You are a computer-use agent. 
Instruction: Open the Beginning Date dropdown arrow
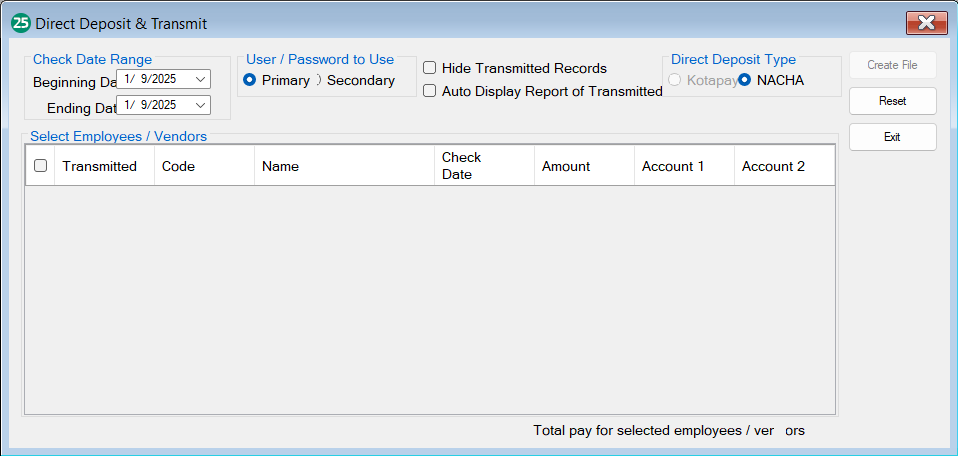pyautogui.click(x=201, y=79)
